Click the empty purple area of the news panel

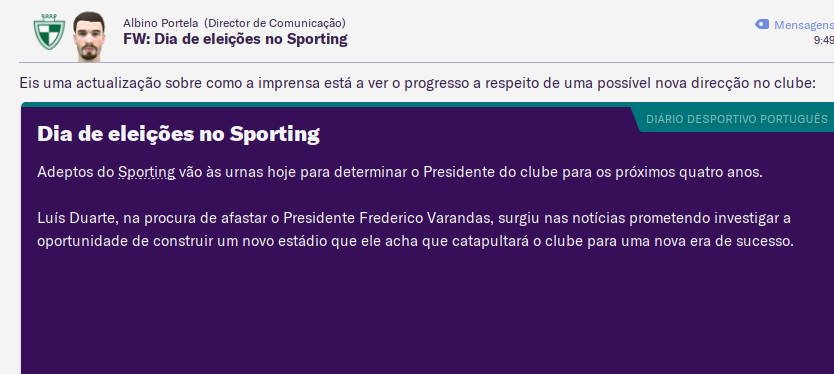pyautogui.click(x=426, y=314)
